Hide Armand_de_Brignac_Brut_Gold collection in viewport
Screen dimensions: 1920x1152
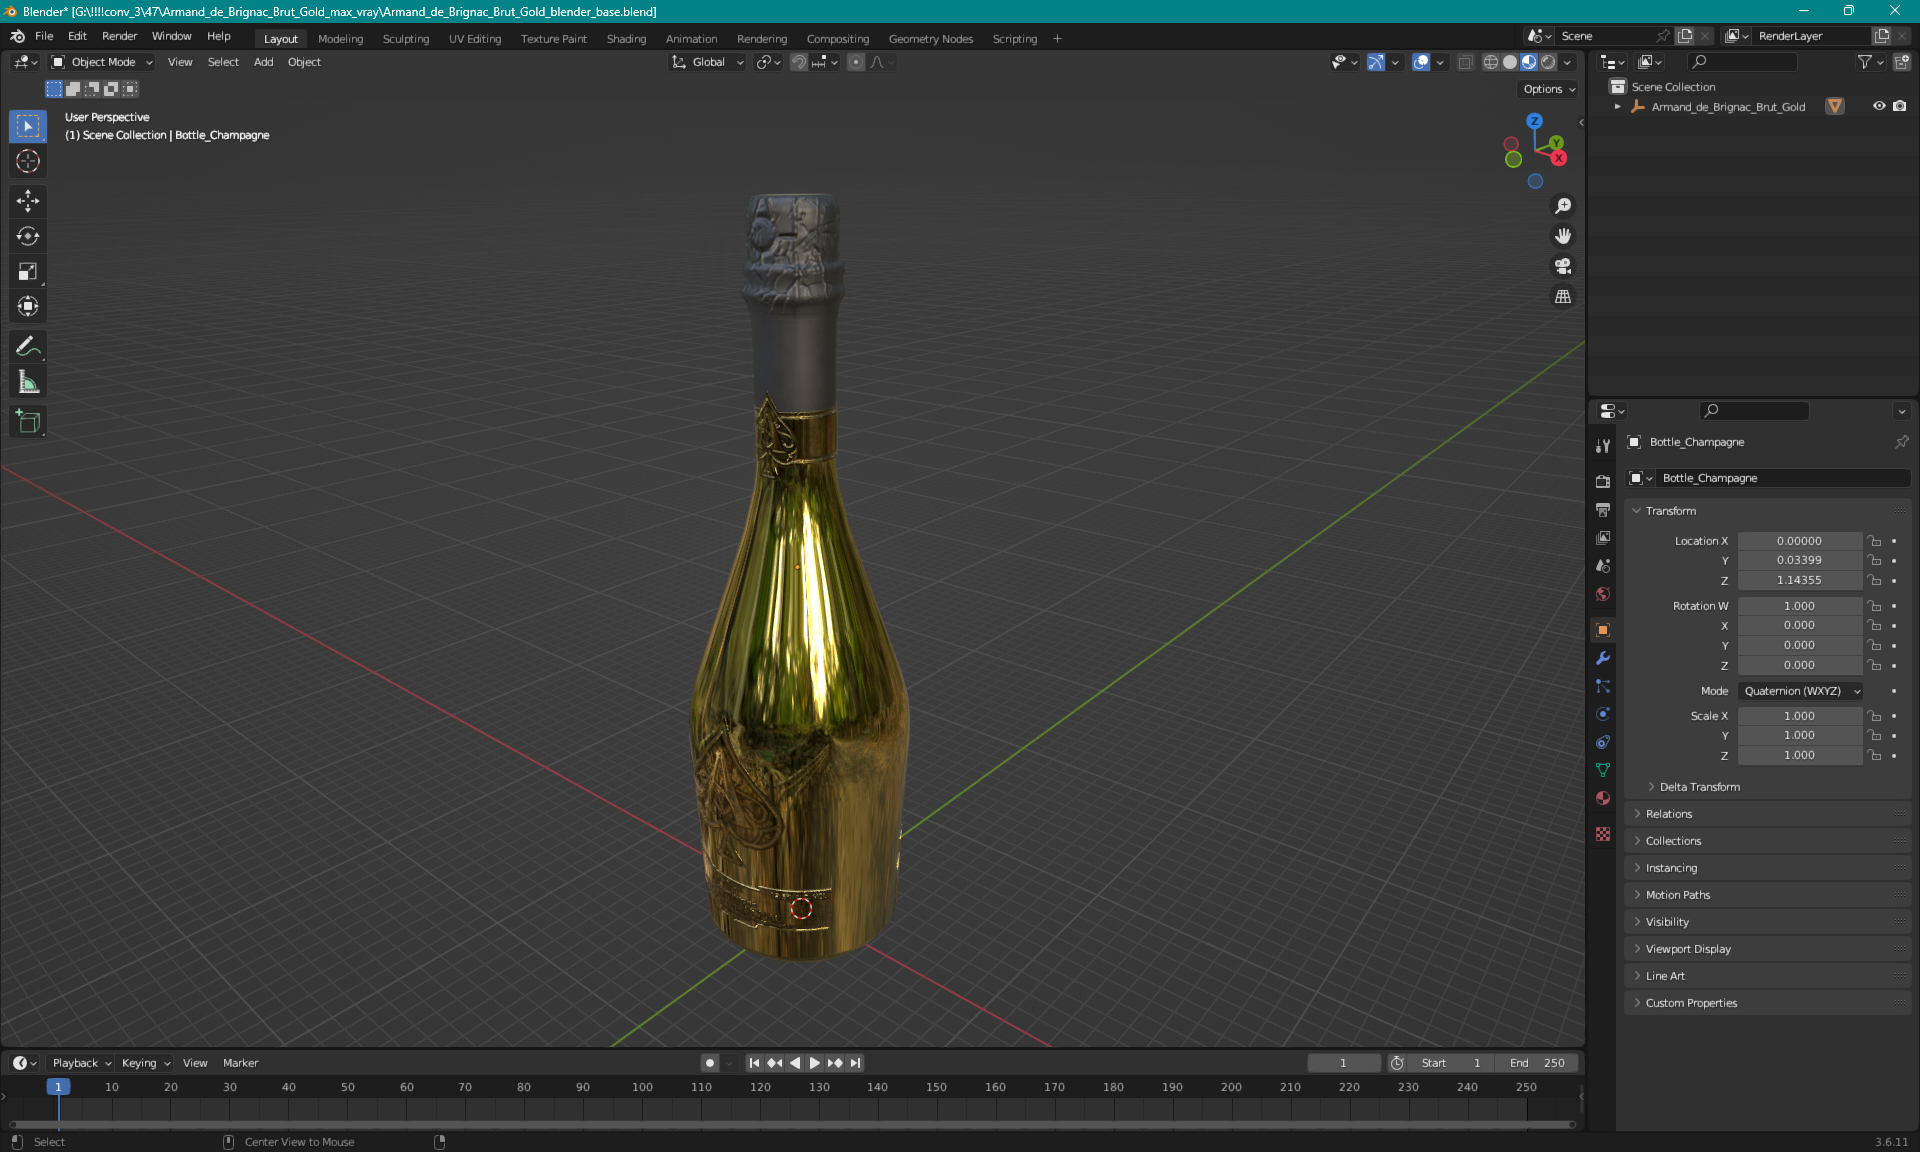coord(1879,106)
